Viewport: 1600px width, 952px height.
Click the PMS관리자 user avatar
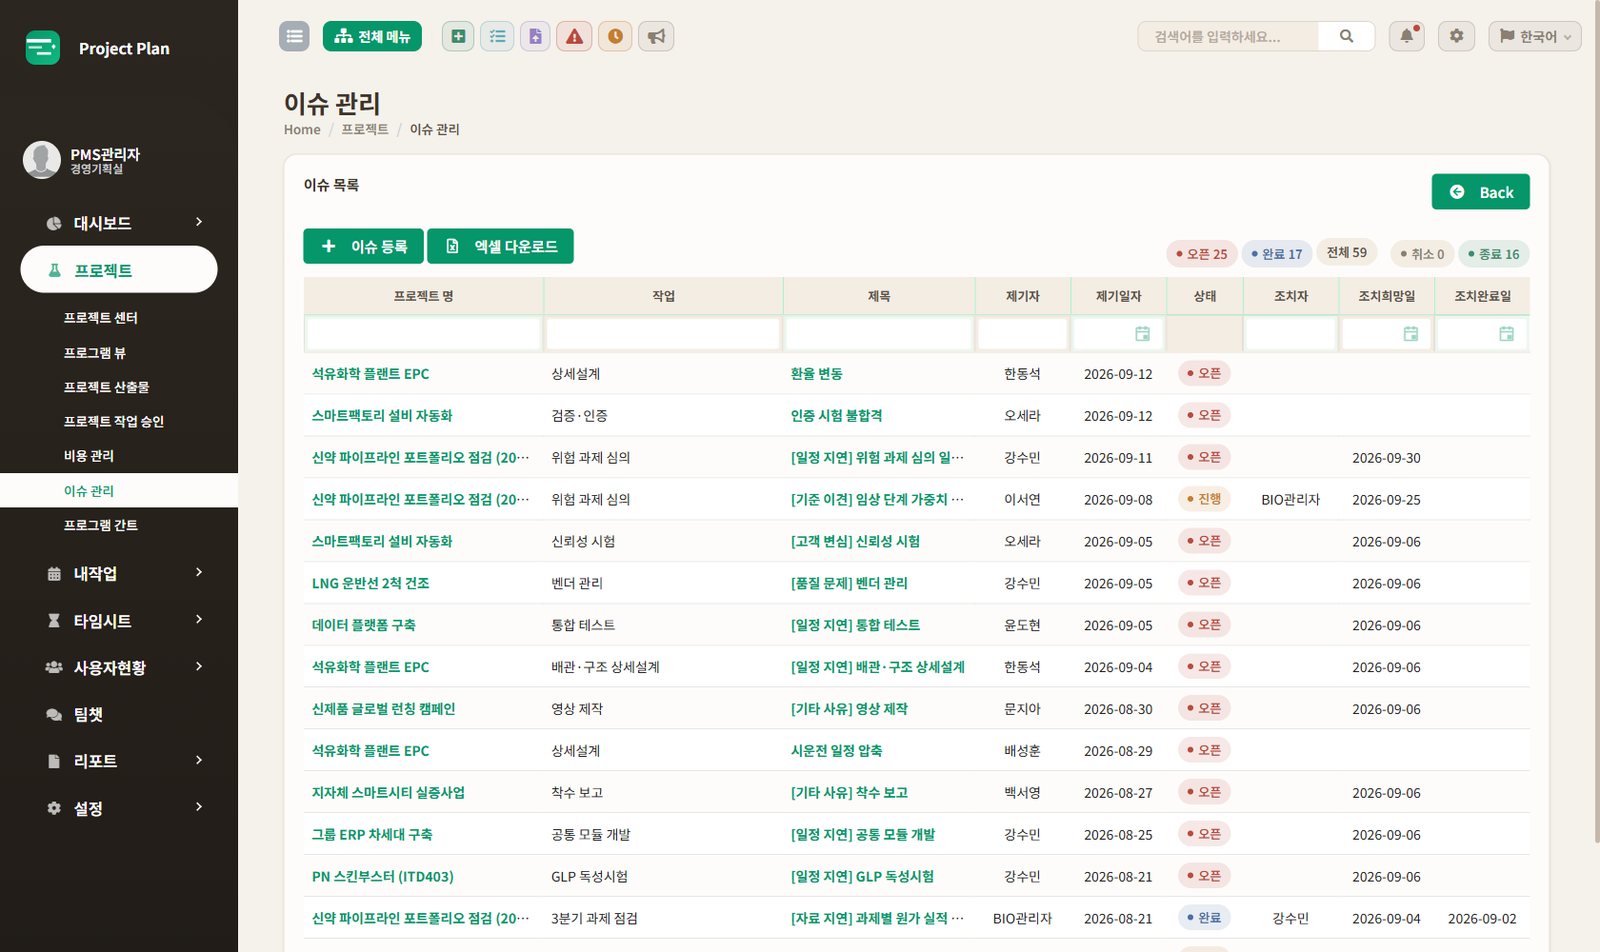coord(42,160)
